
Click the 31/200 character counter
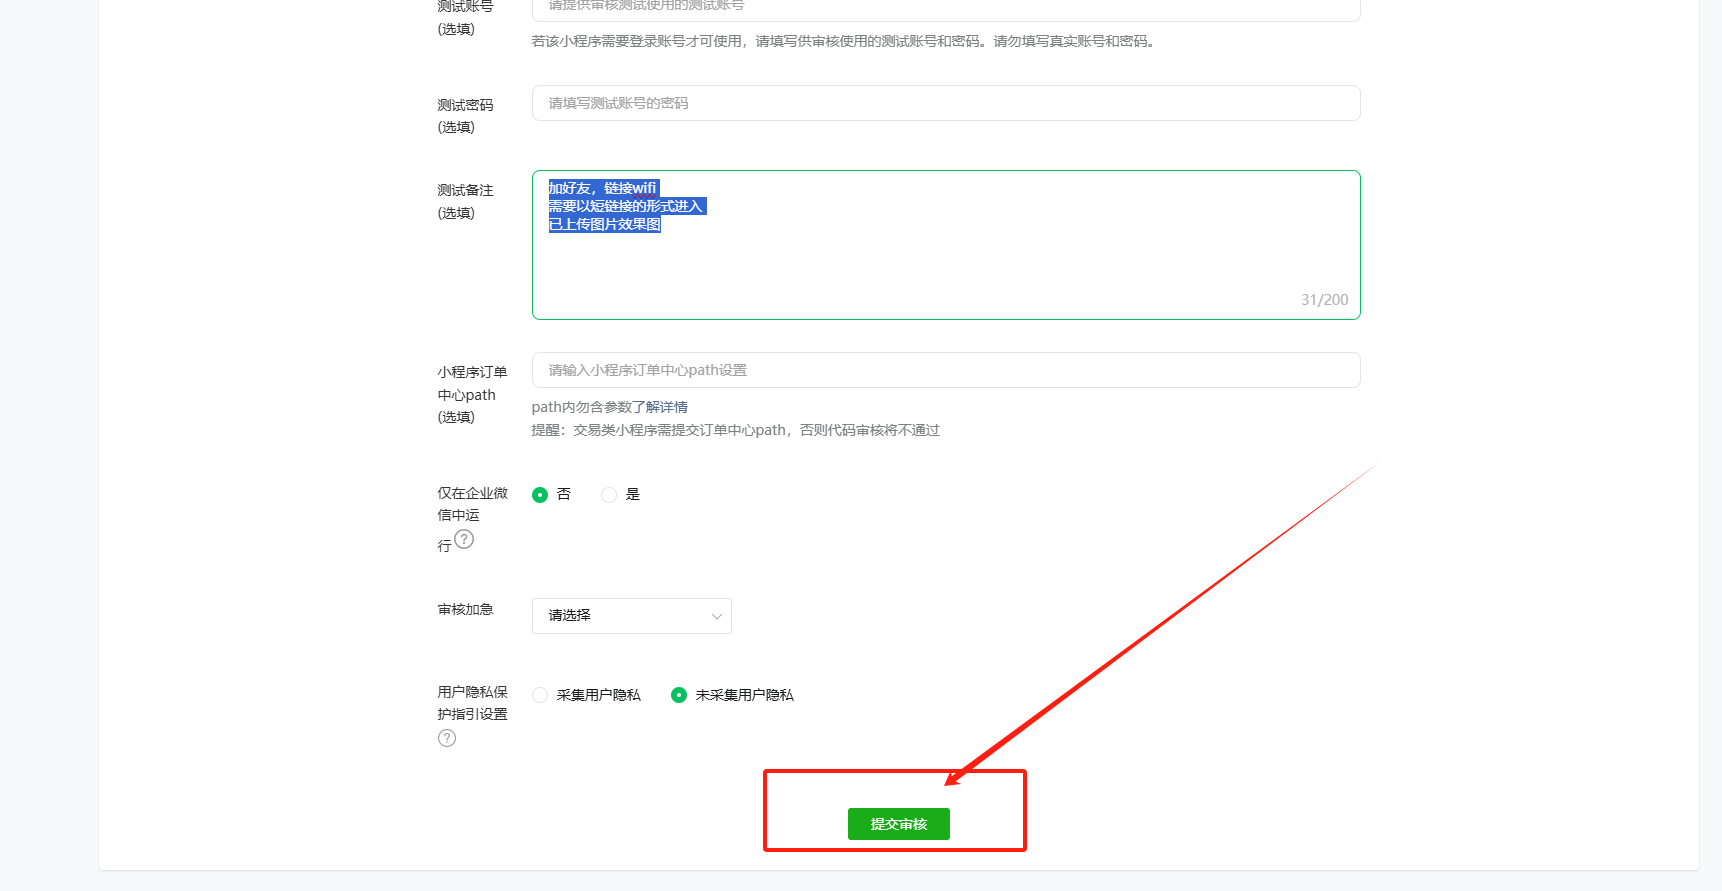pos(1324,300)
